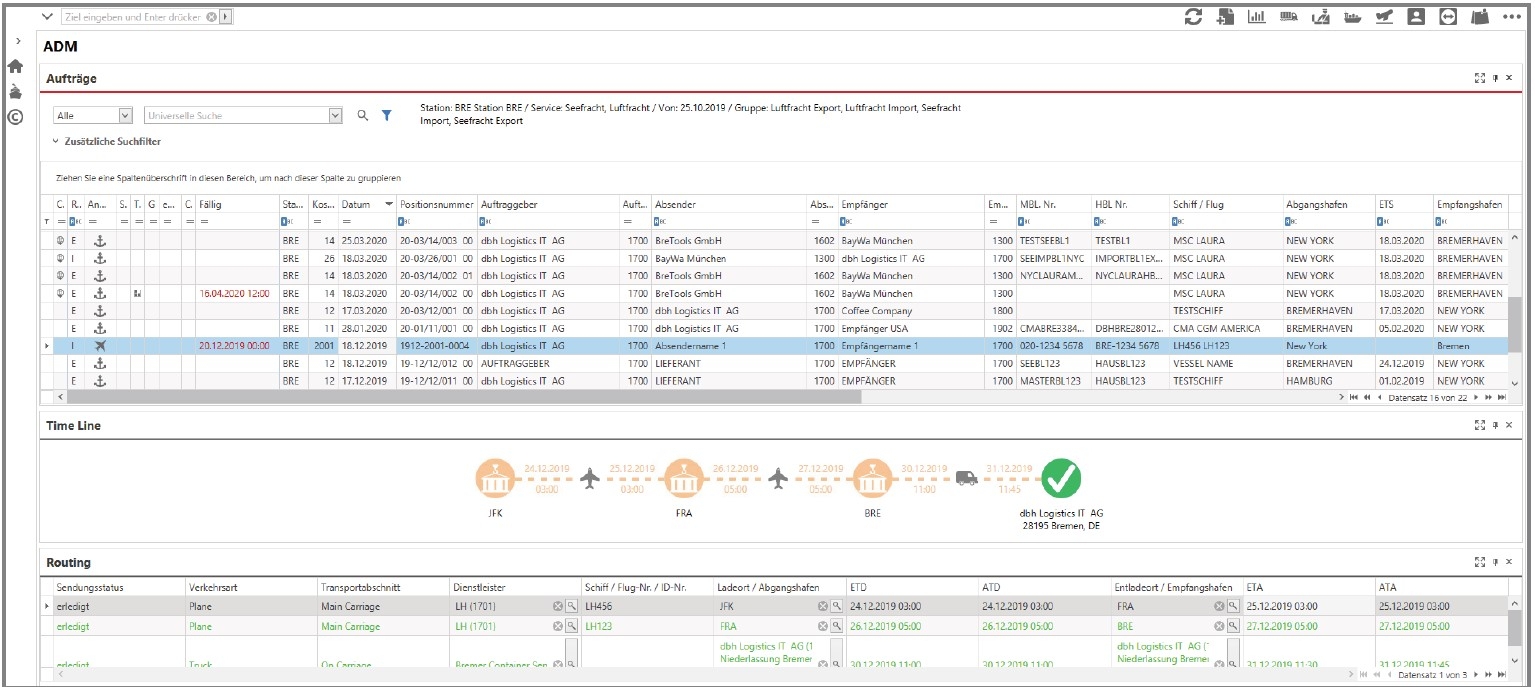
Task: Open the 'Alle' dropdown
Action: click(125, 116)
